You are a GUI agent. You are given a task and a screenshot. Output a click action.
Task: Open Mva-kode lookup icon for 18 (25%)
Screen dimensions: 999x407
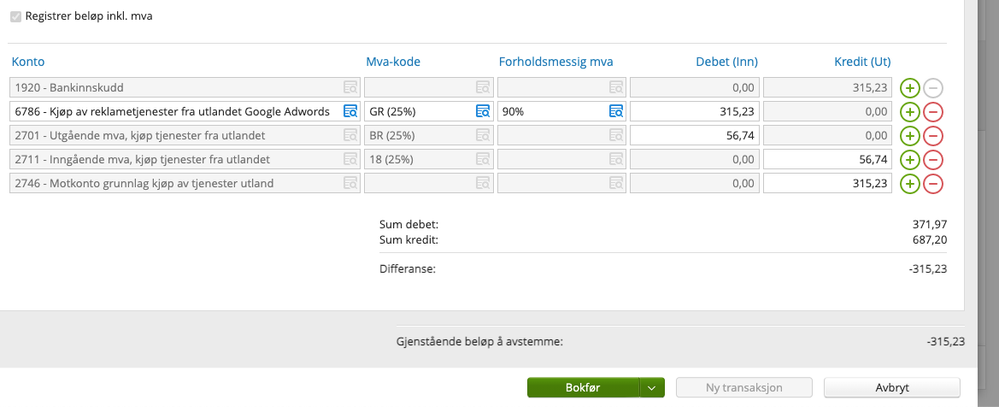[483, 159]
